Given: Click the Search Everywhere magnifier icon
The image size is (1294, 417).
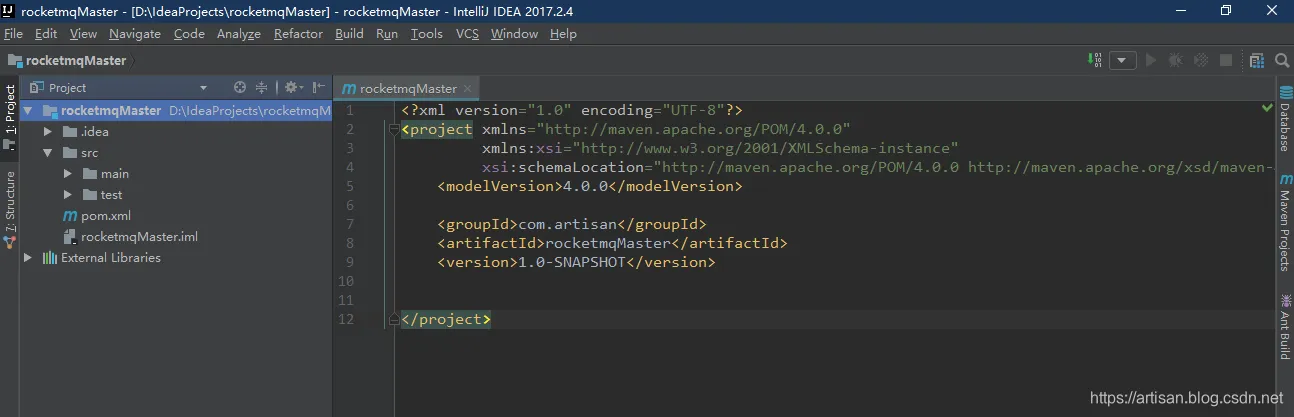Looking at the screenshot, I should coord(1282,61).
